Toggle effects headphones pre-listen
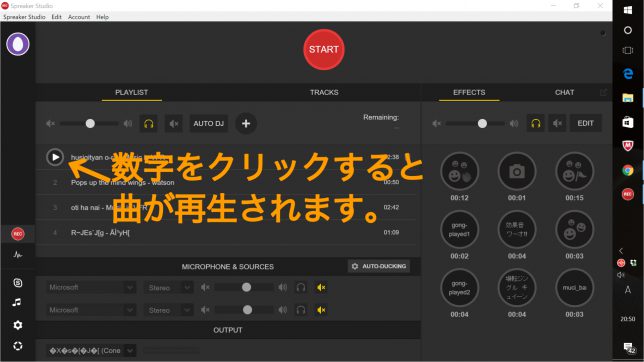The image size is (644, 362). click(536, 123)
